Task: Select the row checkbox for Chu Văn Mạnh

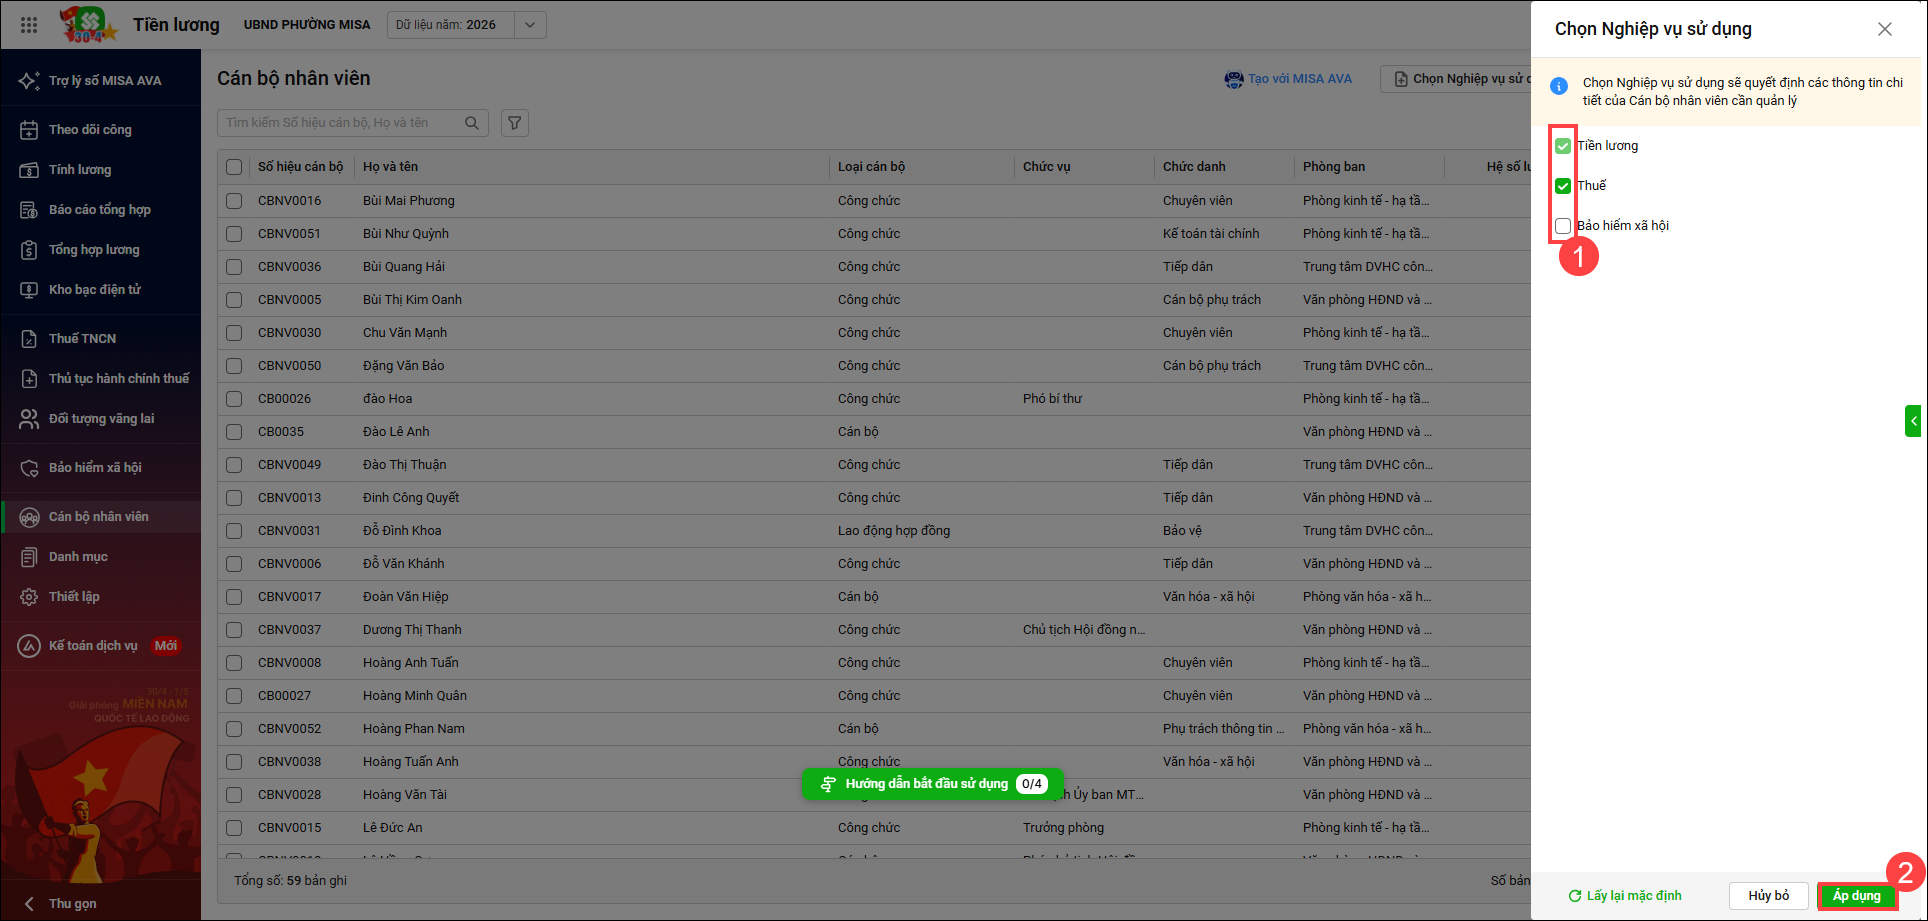Action: coord(234,333)
